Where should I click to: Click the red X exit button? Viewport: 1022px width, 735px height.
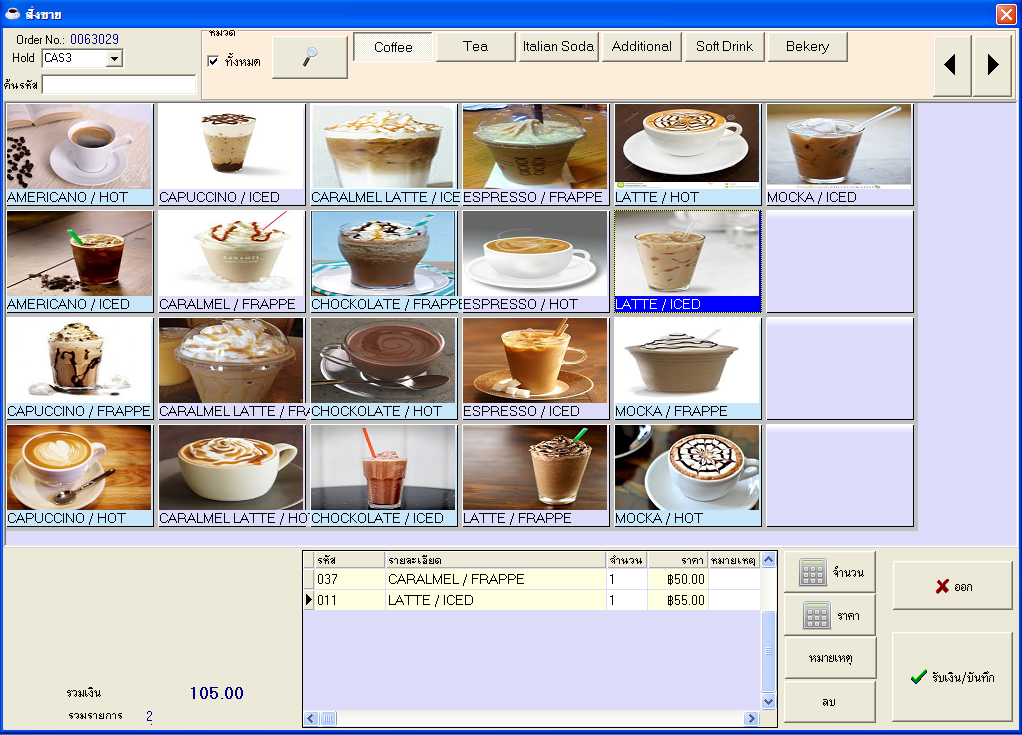(952, 586)
